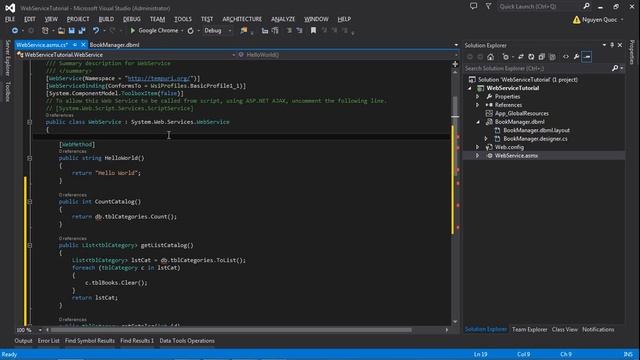Open the Server Explorer side tab
The height and width of the screenshot is (360, 640).
point(7,58)
